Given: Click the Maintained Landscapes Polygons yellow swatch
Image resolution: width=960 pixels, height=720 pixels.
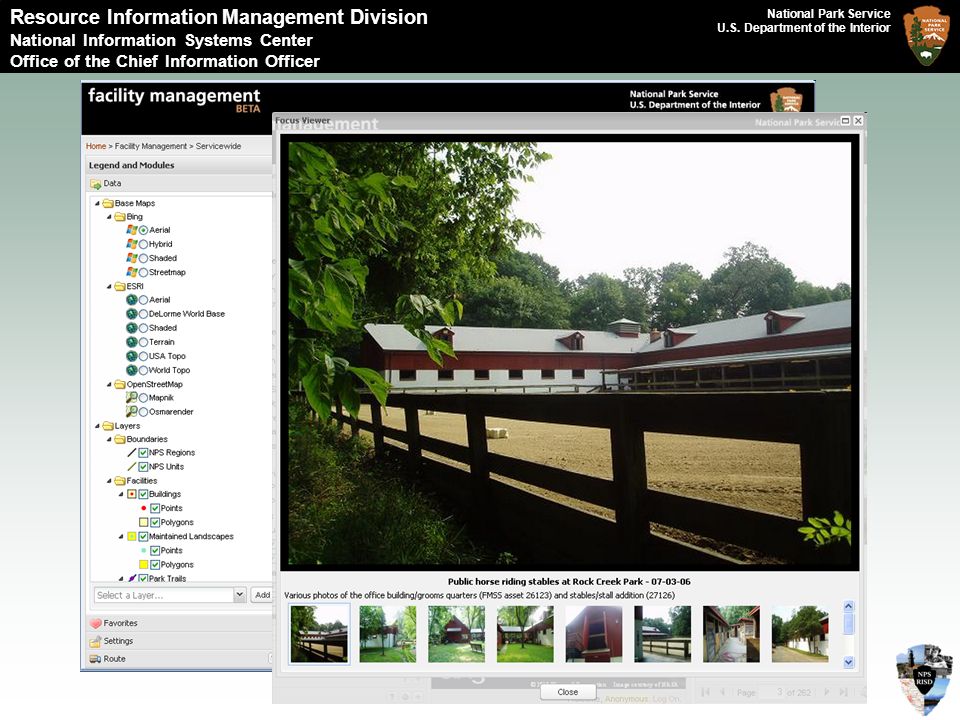Looking at the screenshot, I should pos(143,565).
